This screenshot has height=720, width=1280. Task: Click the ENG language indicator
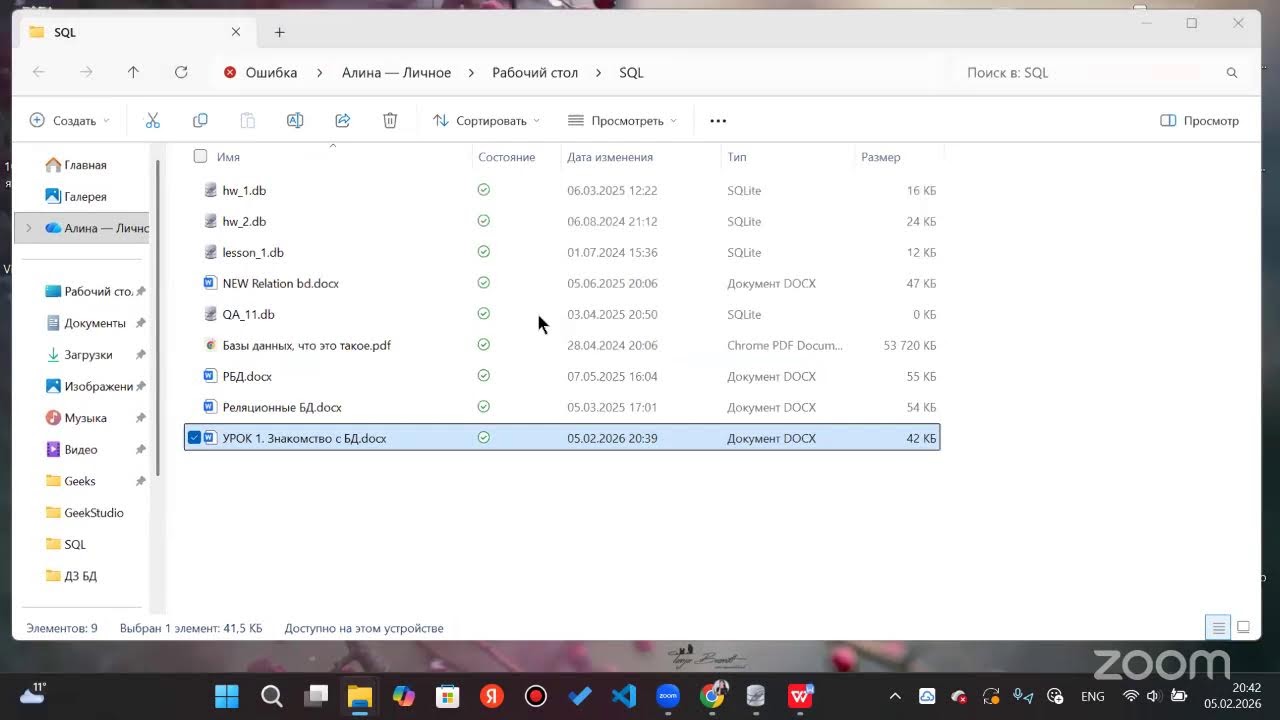coord(1093,696)
